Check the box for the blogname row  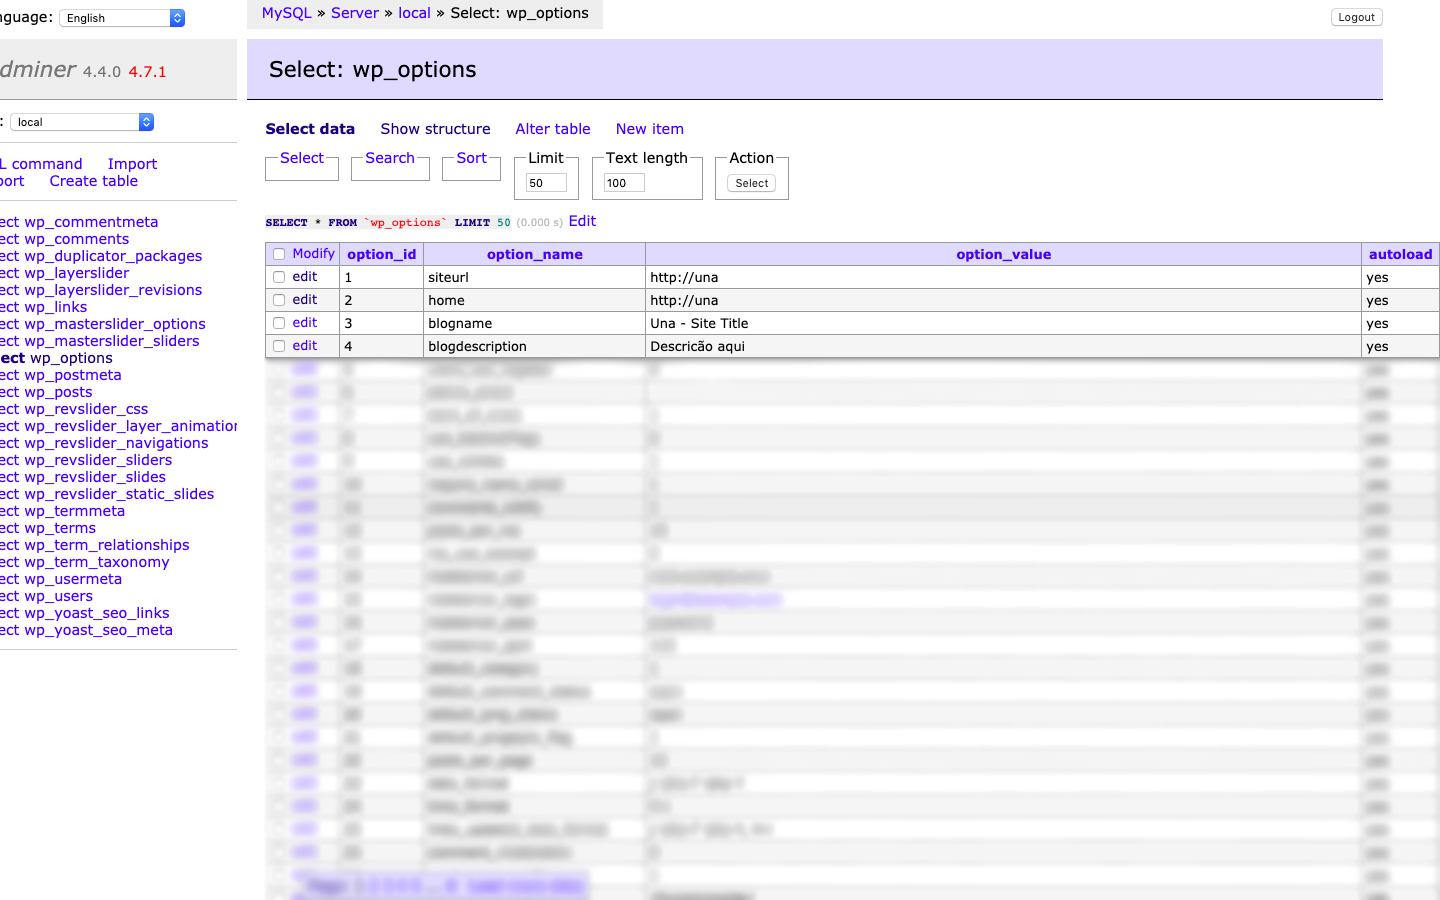coord(279,323)
